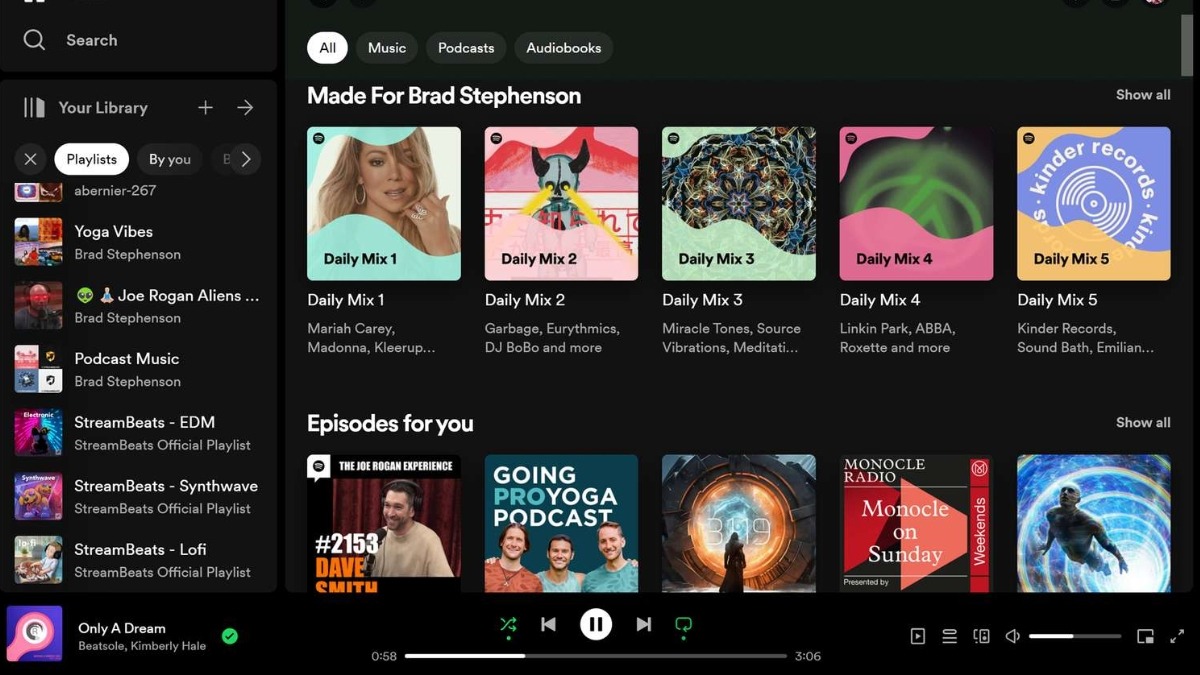Show all Episodes for you
Screen dimensions: 1200x675
(1143, 423)
